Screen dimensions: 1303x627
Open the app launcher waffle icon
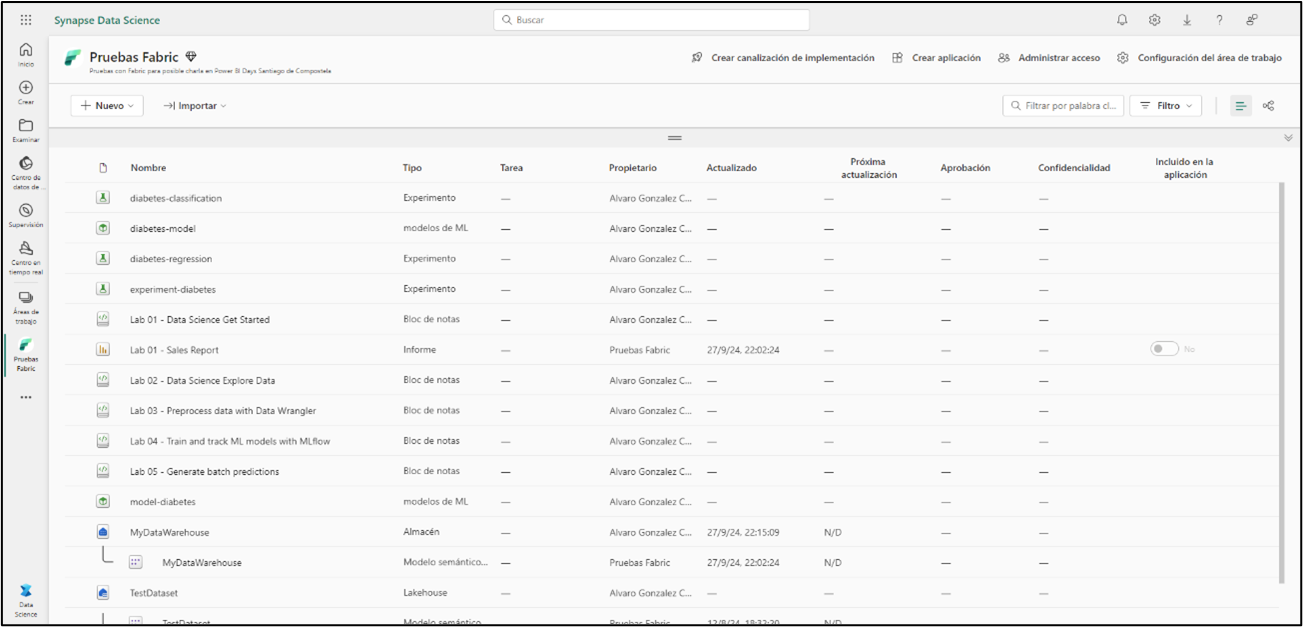26,20
